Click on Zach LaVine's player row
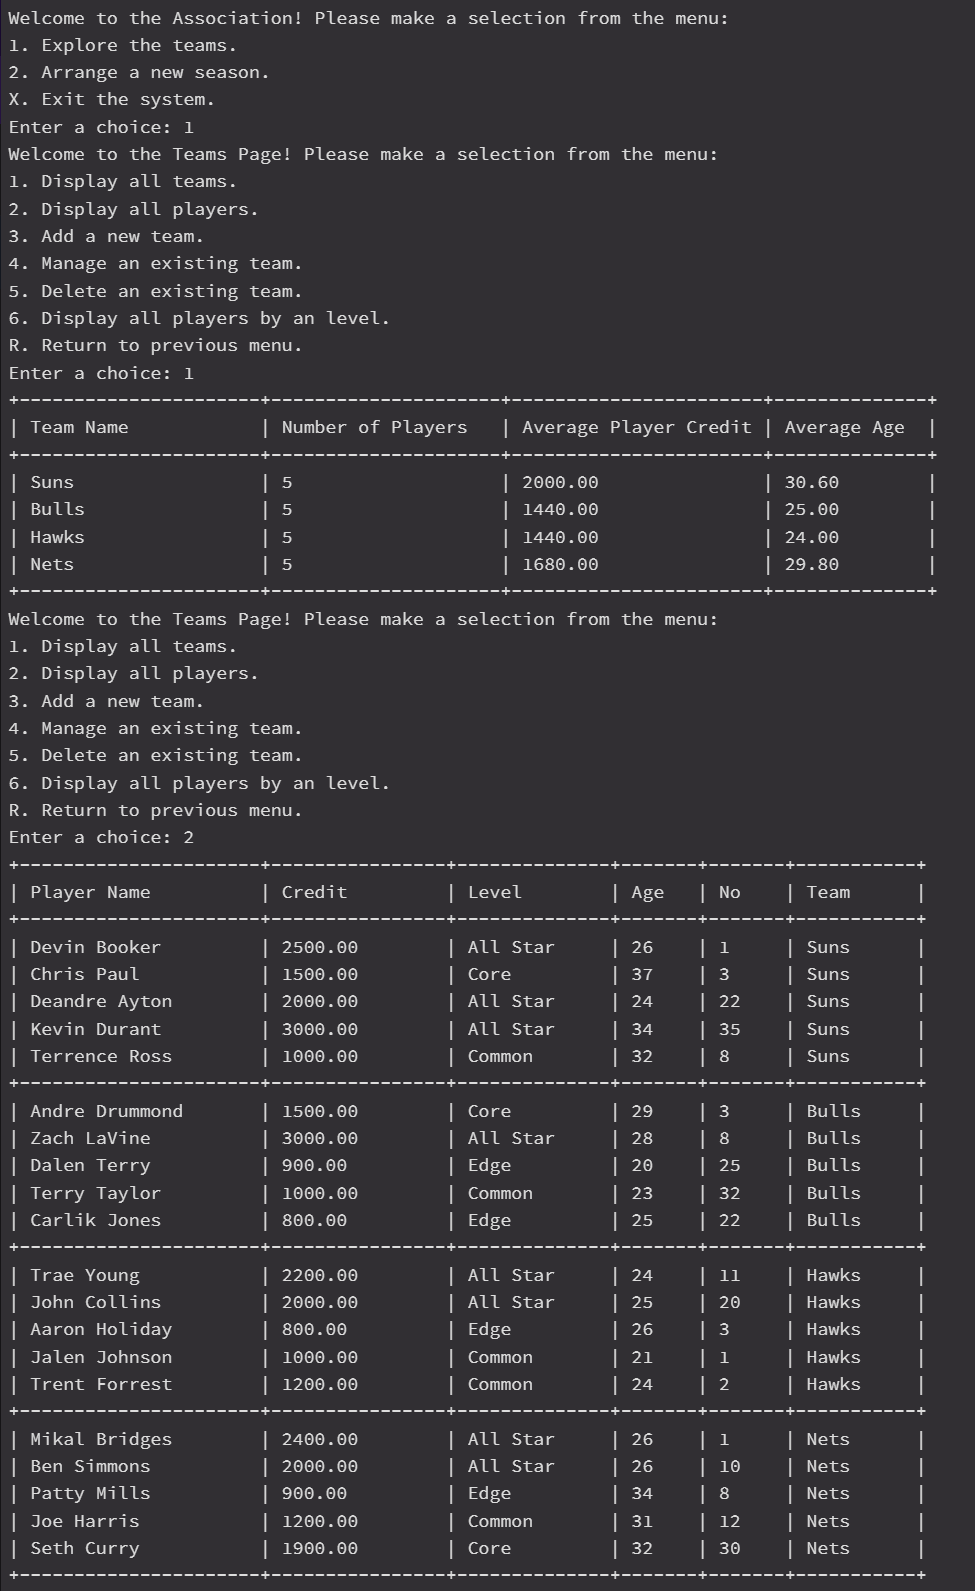 [x=466, y=1138]
